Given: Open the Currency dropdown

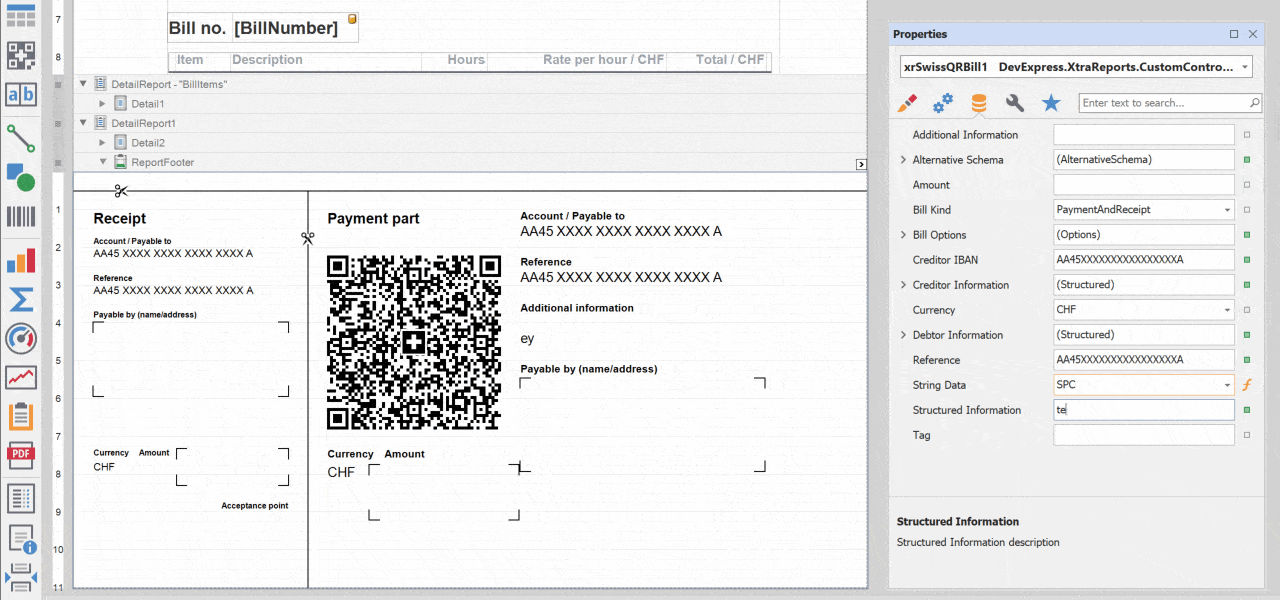Looking at the screenshot, I should tap(1227, 310).
